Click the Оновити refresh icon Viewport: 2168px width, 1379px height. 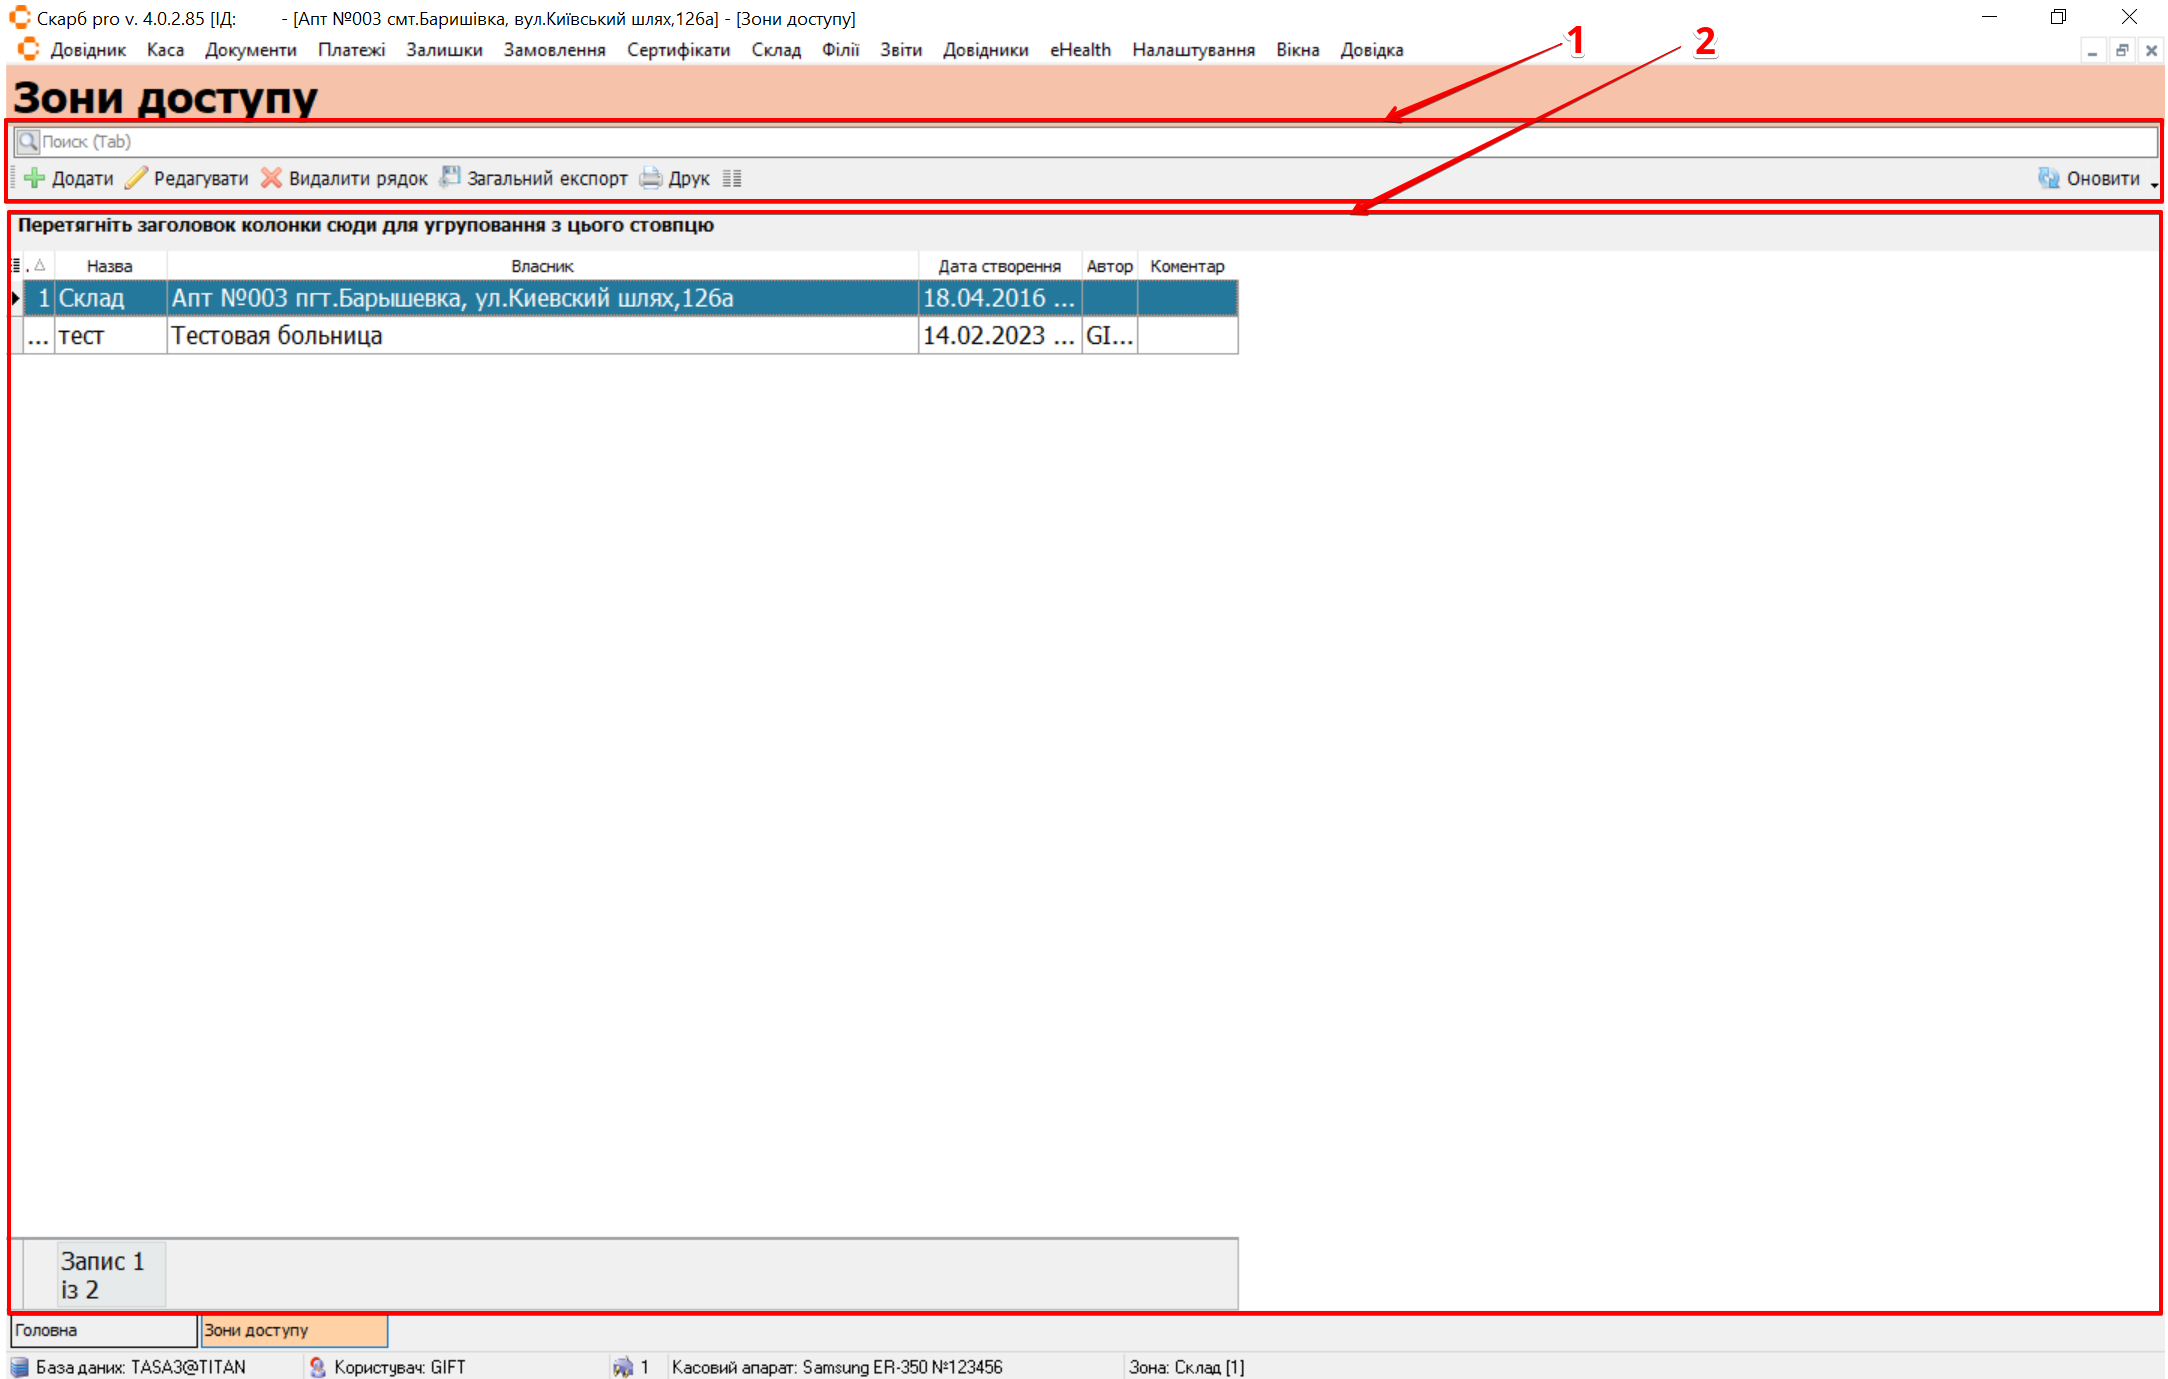tap(2048, 179)
